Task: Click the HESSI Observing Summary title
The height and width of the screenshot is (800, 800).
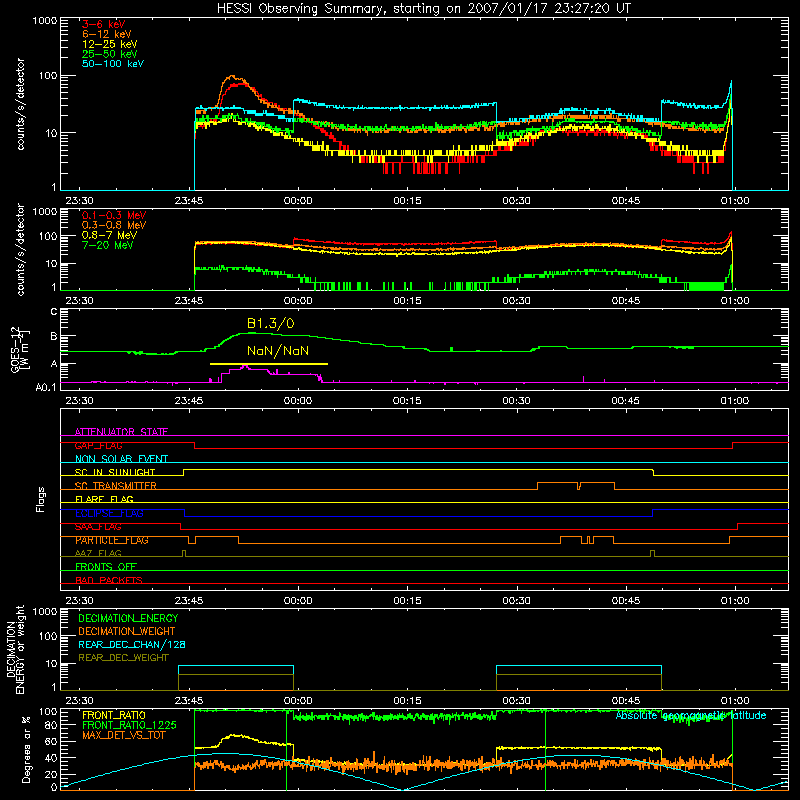Action: (424, 9)
